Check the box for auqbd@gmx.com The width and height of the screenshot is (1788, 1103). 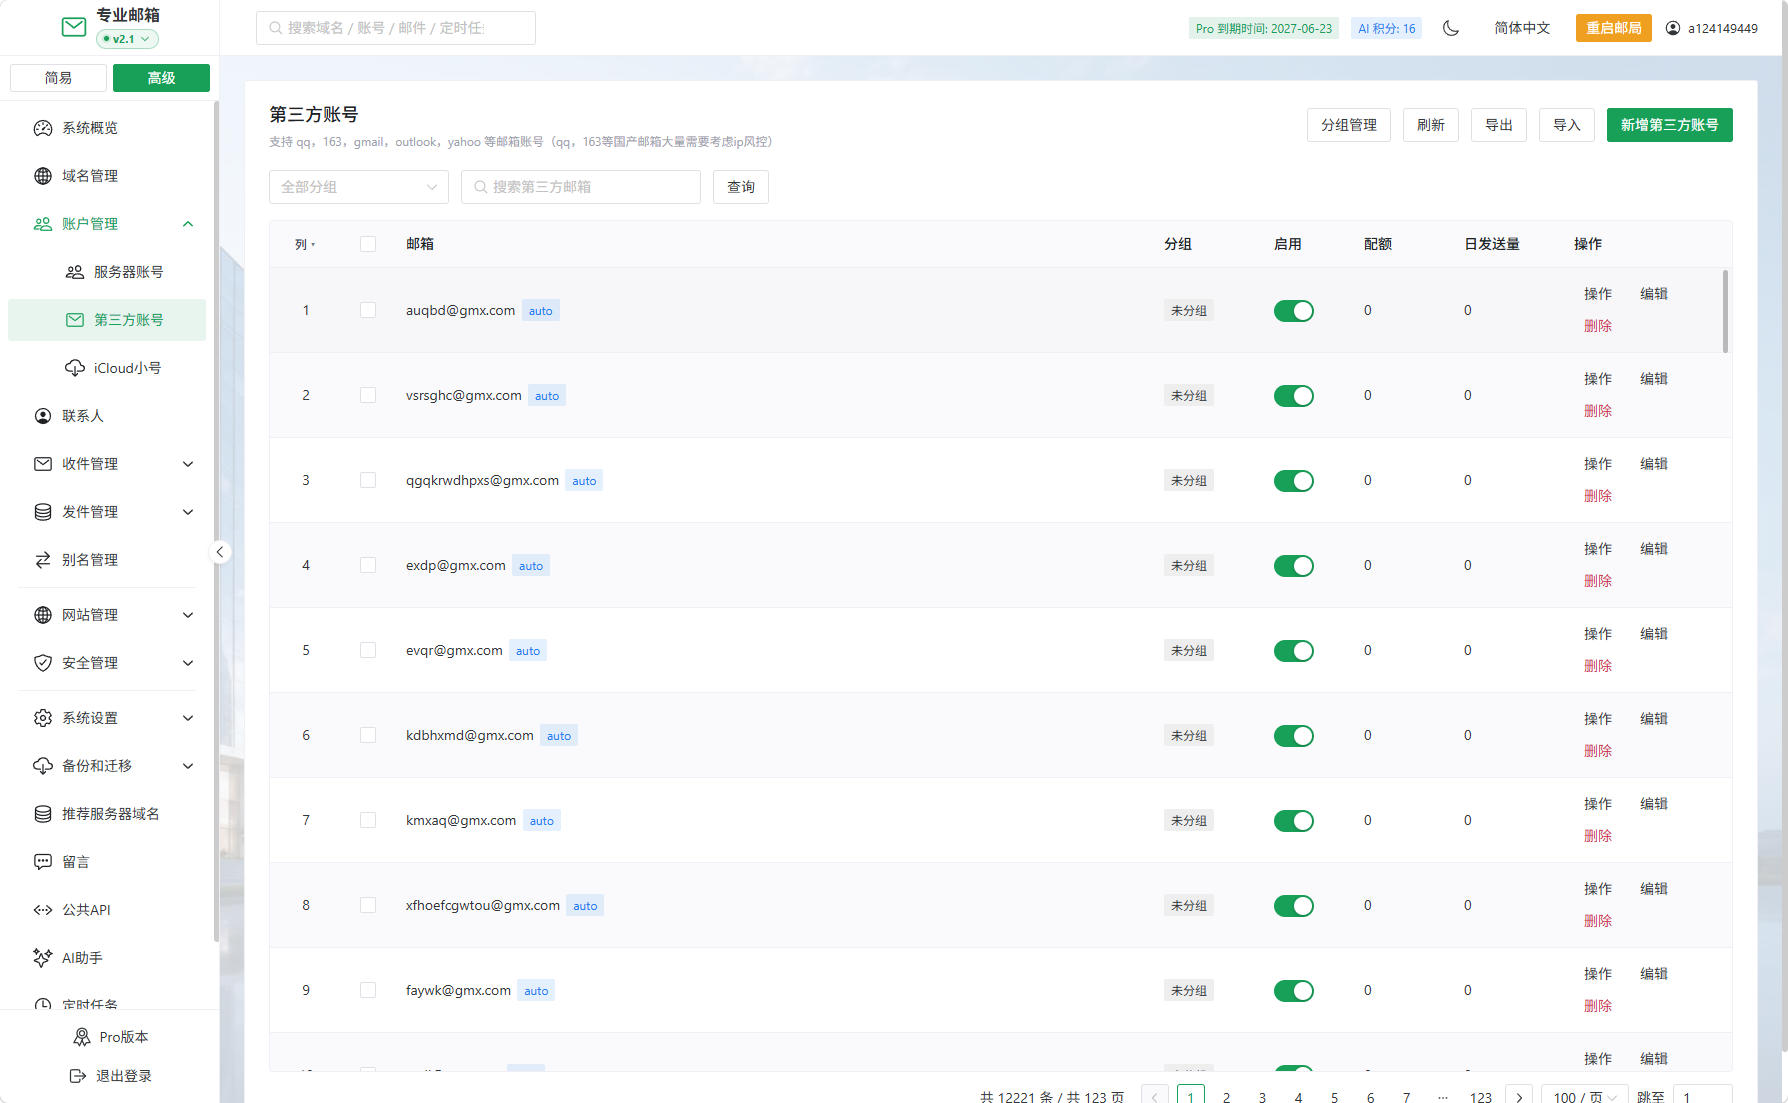click(368, 310)
